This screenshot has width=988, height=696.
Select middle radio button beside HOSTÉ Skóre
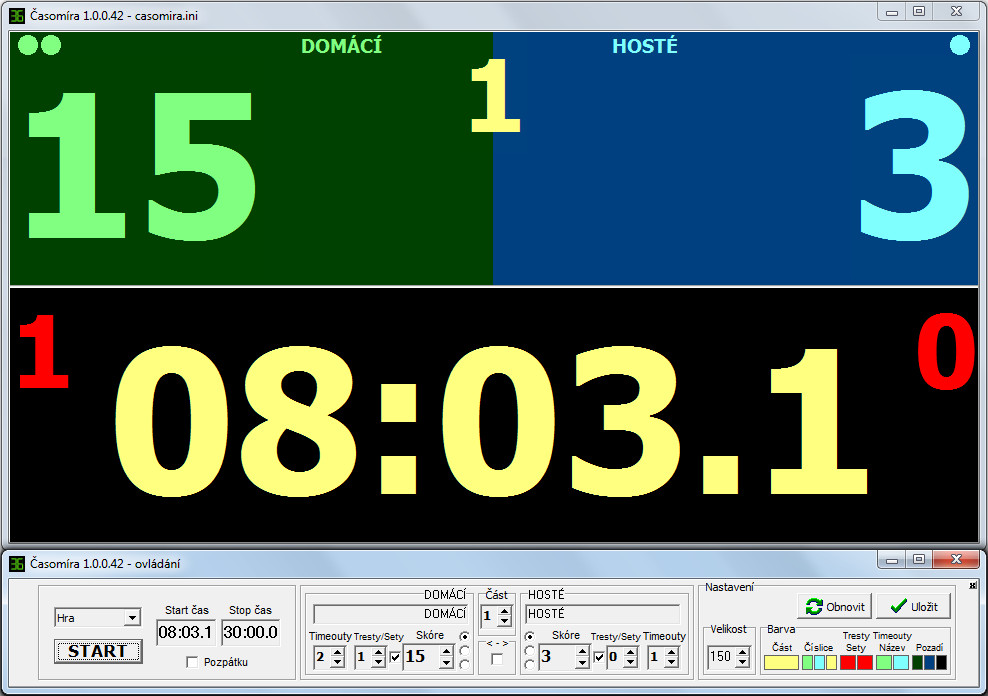529,650
